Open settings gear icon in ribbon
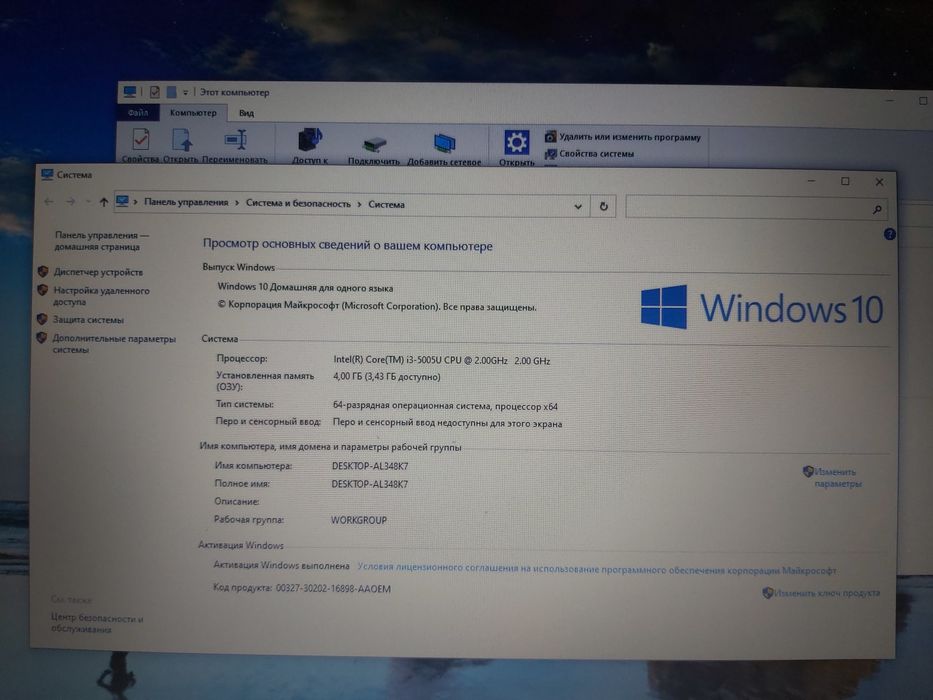 click(516, 142)
